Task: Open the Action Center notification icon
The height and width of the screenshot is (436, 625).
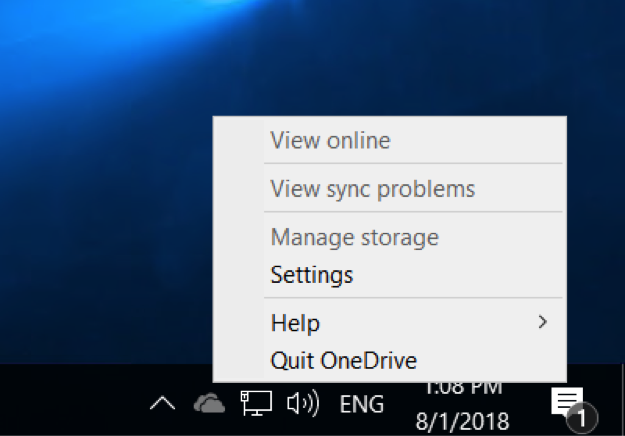Action: [567, 401]
